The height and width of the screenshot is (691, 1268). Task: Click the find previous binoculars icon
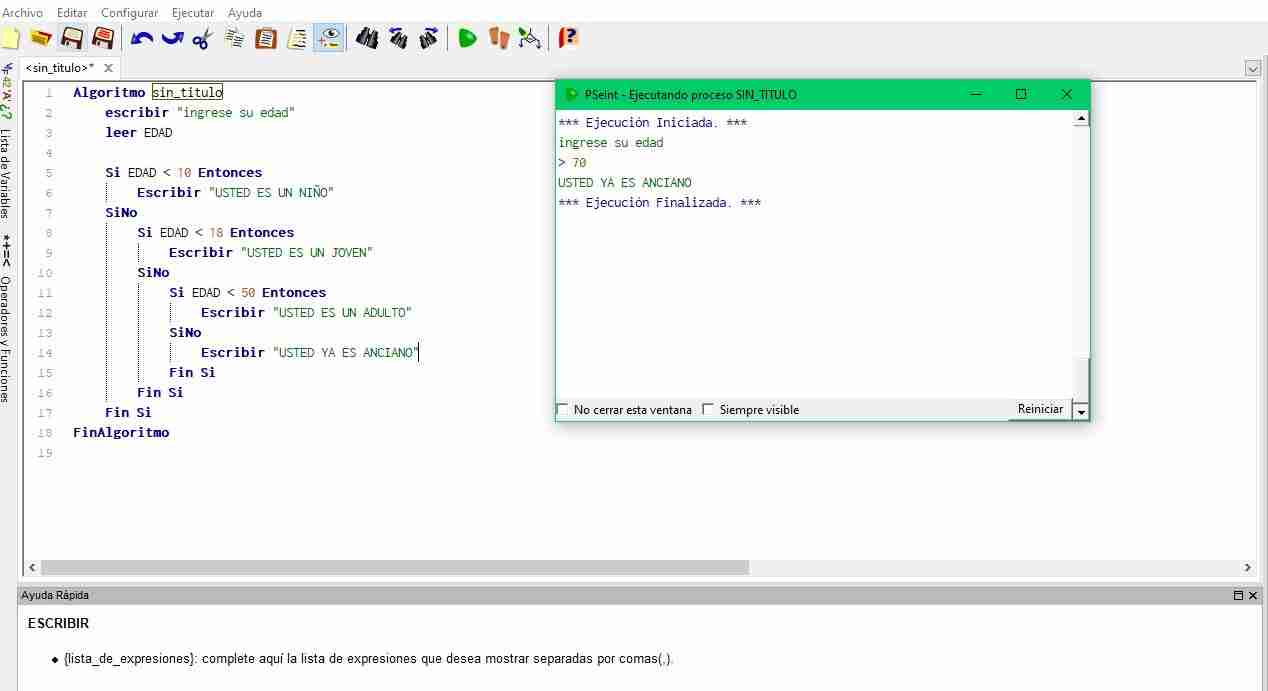click(398, 38)
